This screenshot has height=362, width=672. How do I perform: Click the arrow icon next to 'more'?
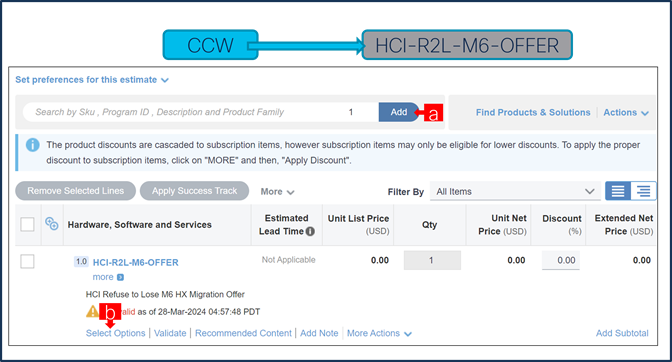[x=120, y=277]
